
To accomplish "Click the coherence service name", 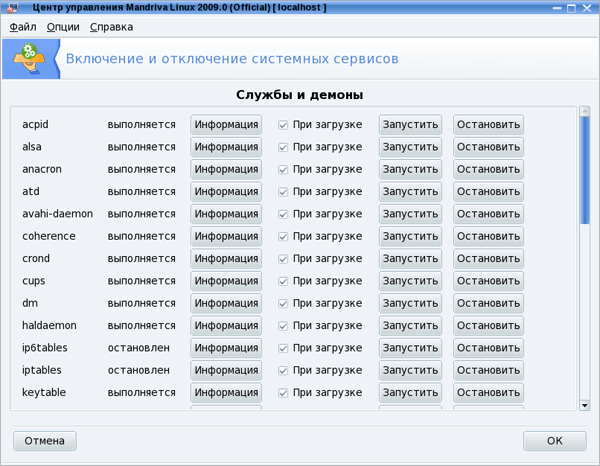I will click(49, 236).
